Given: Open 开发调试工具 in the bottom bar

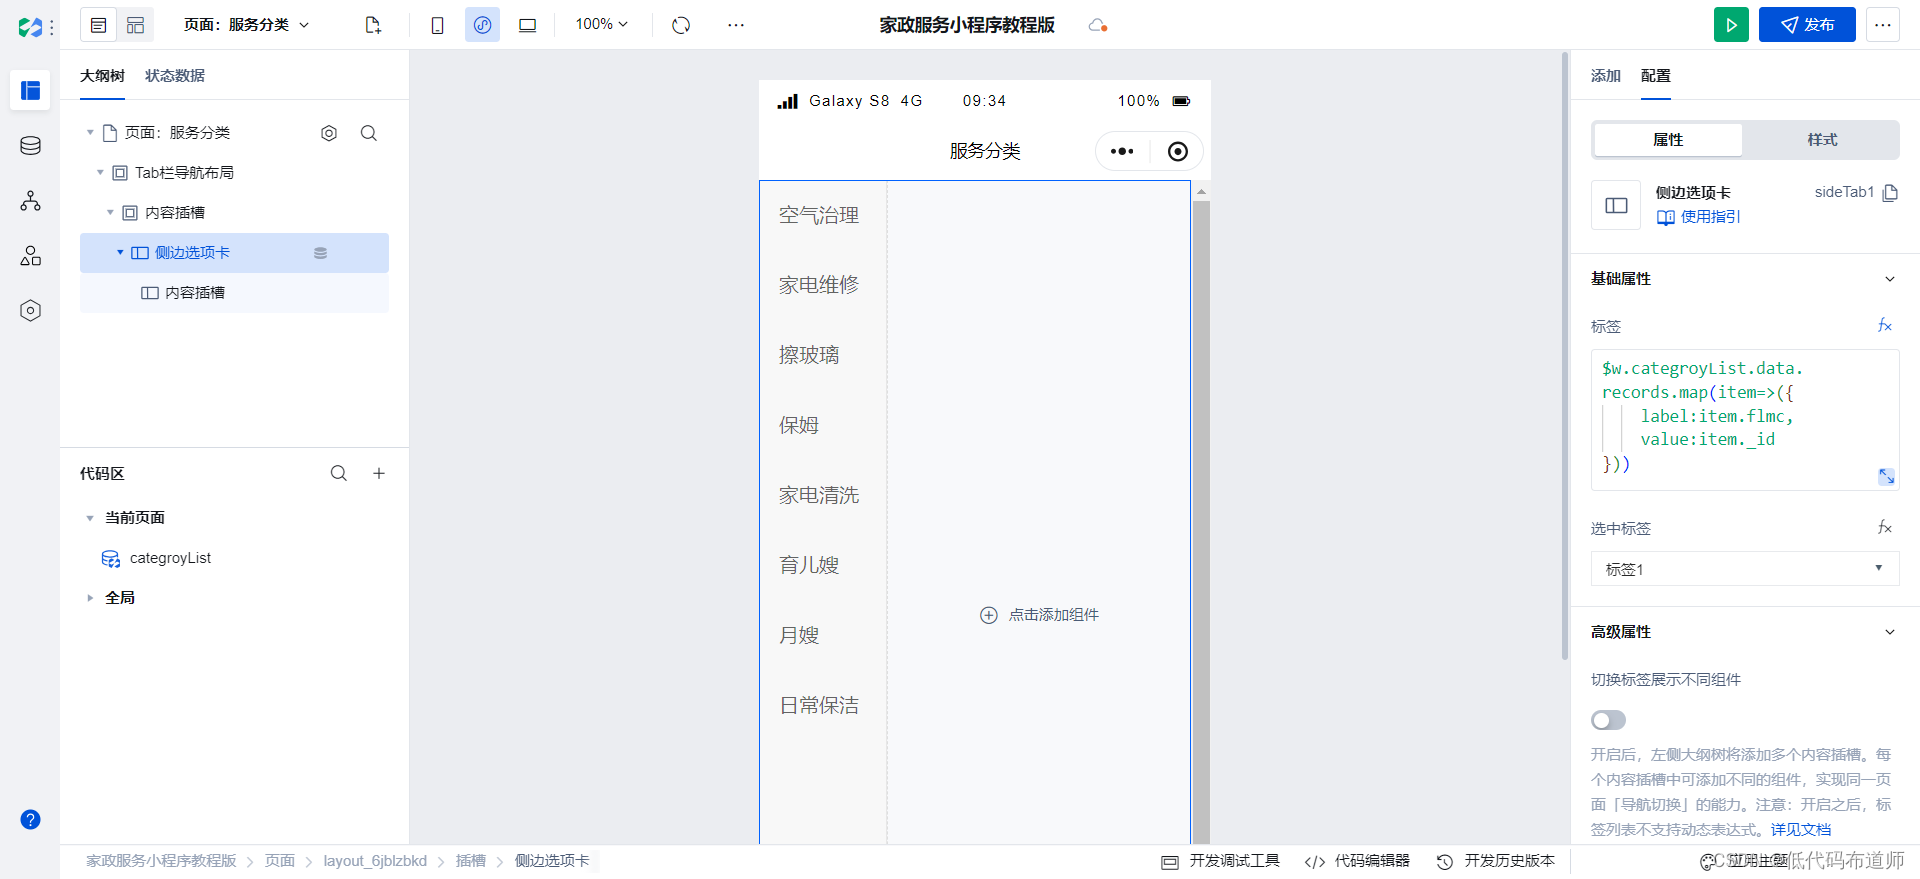Looking at the screenshot, I should coord(1221,861).
